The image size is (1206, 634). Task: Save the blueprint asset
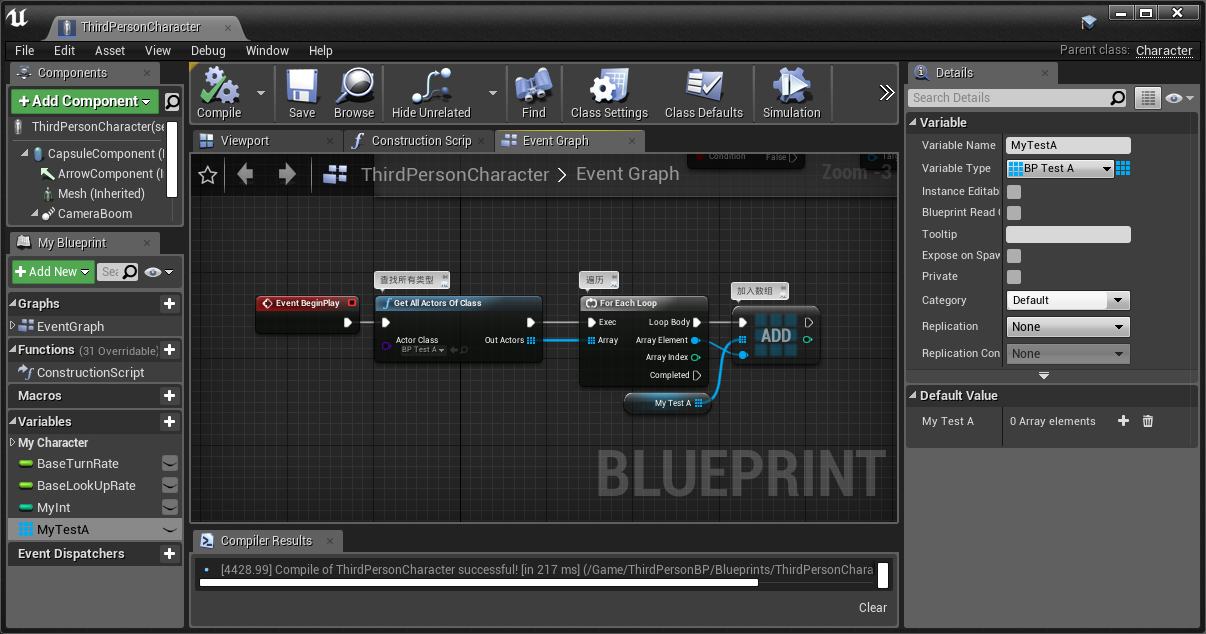pyautogui.click(x=301, y=92)
